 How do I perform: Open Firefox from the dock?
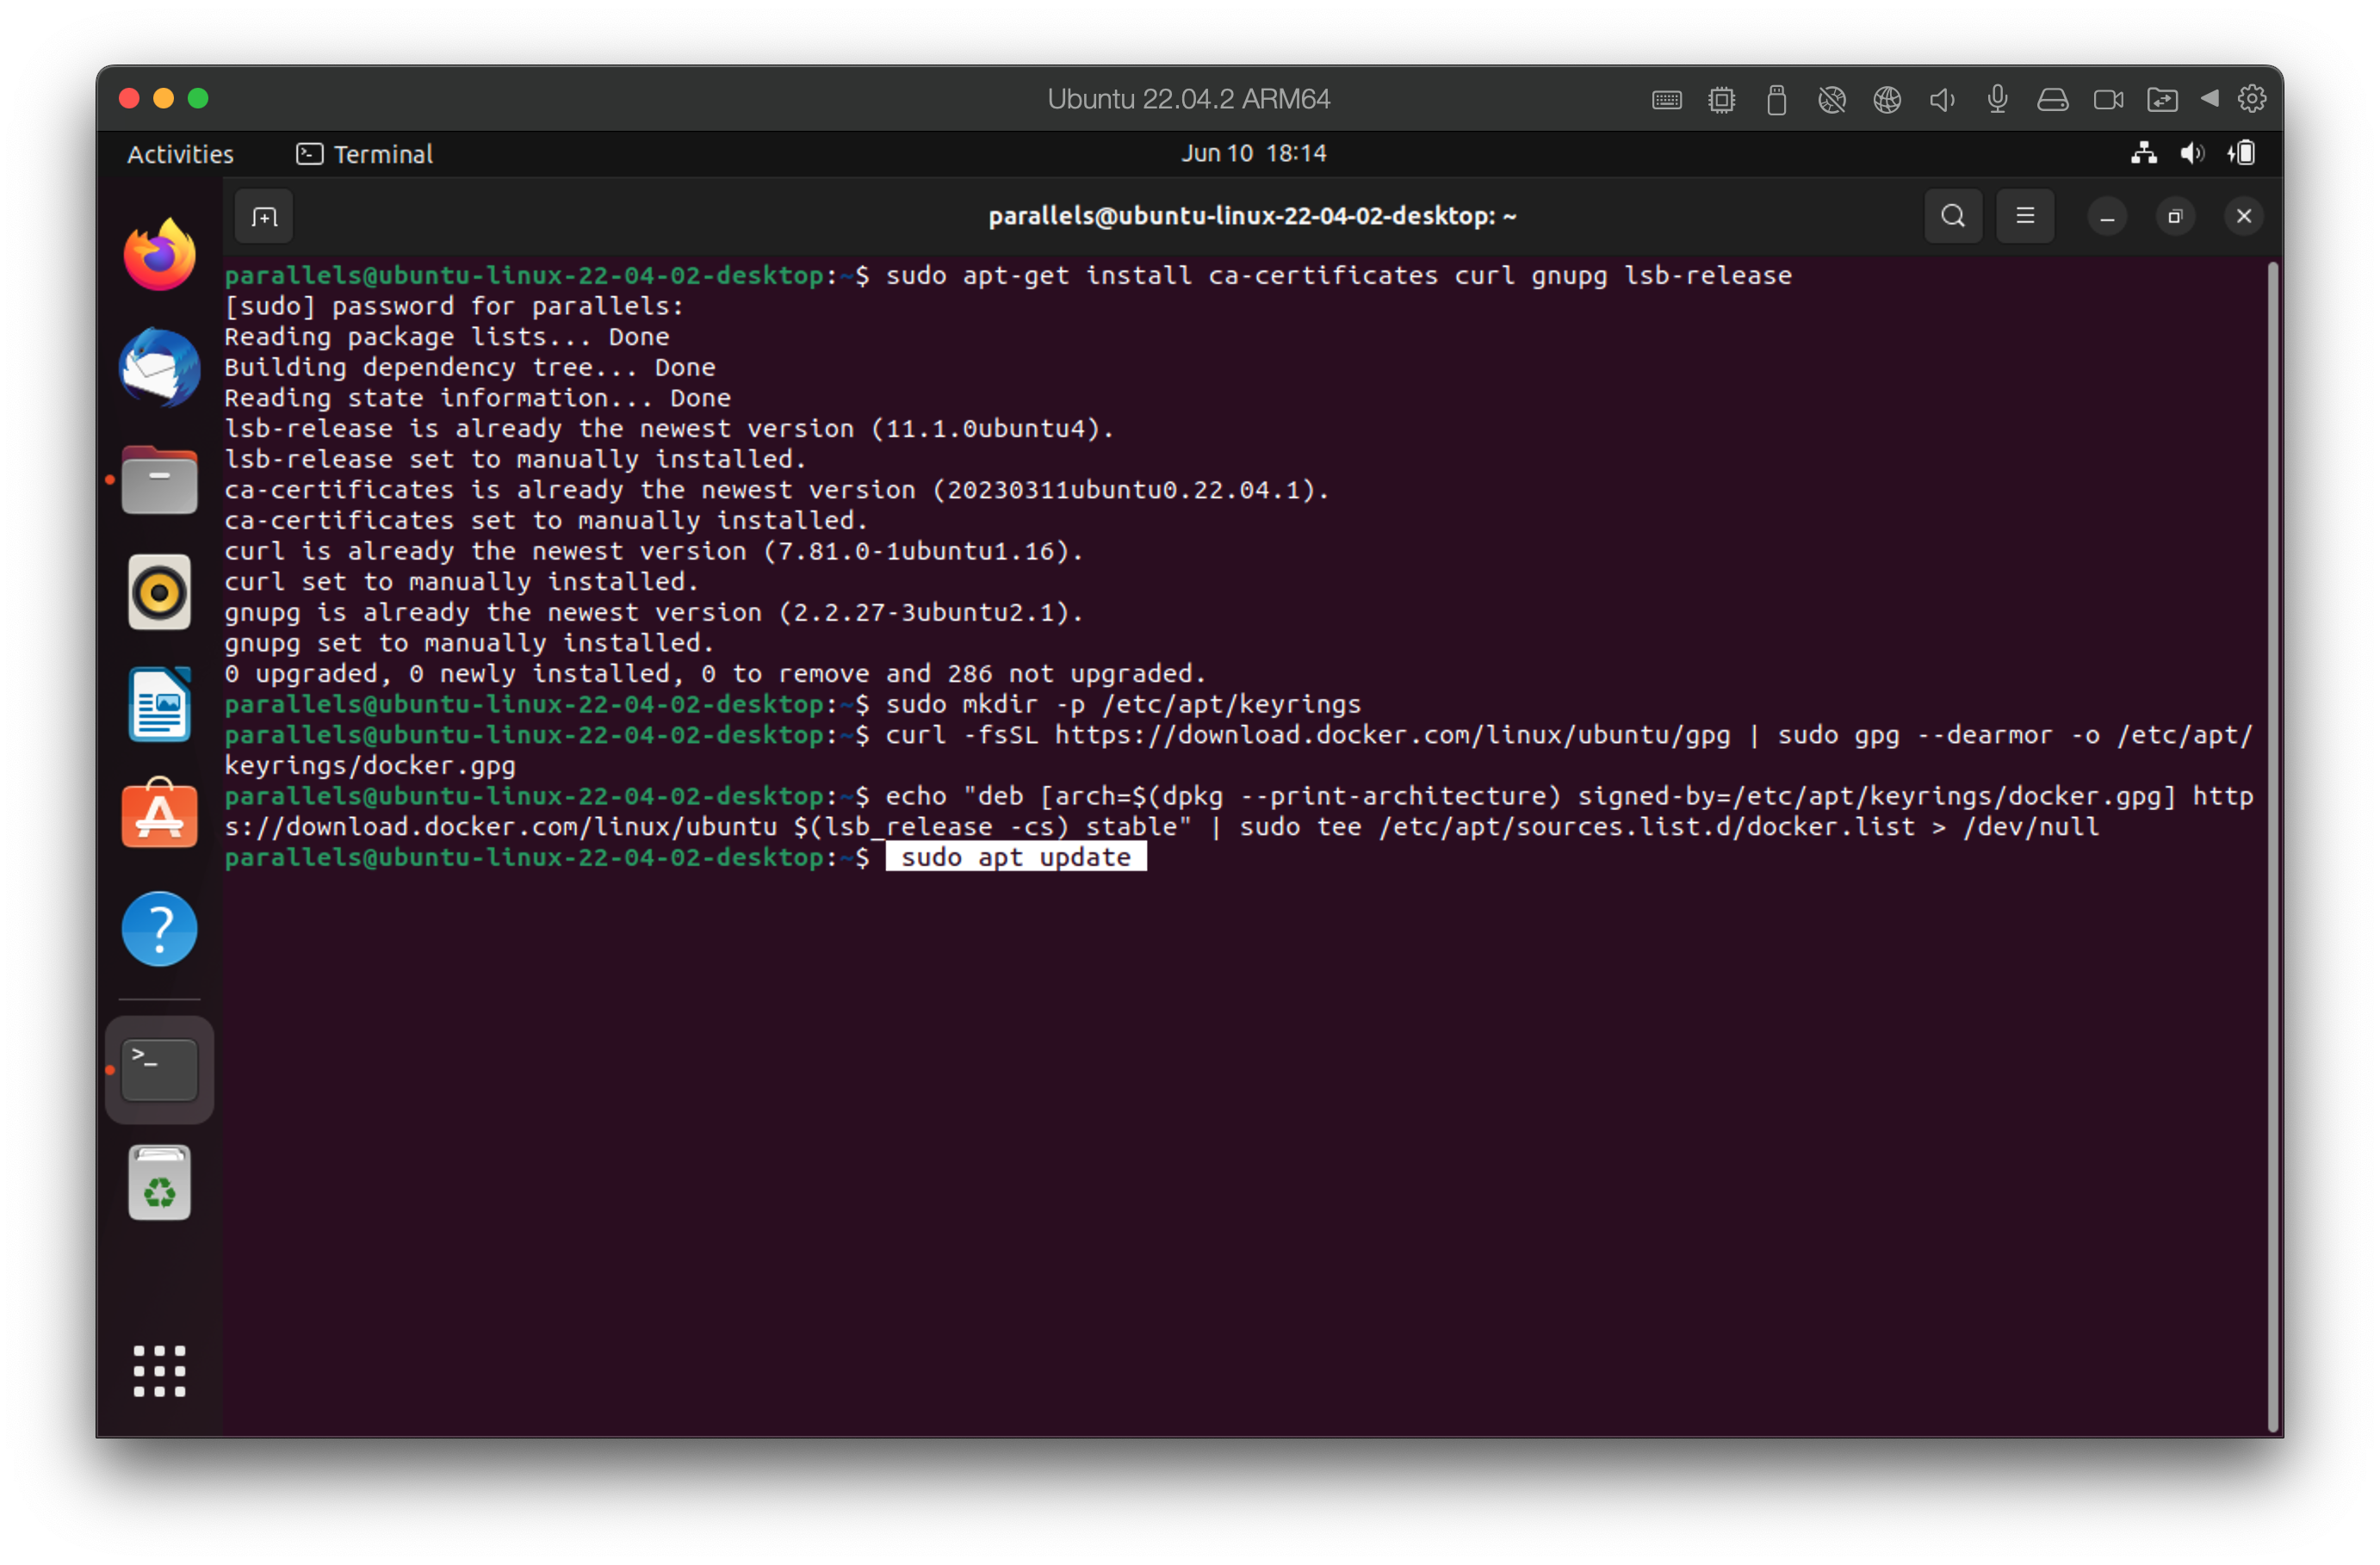(x=159, y=254)
